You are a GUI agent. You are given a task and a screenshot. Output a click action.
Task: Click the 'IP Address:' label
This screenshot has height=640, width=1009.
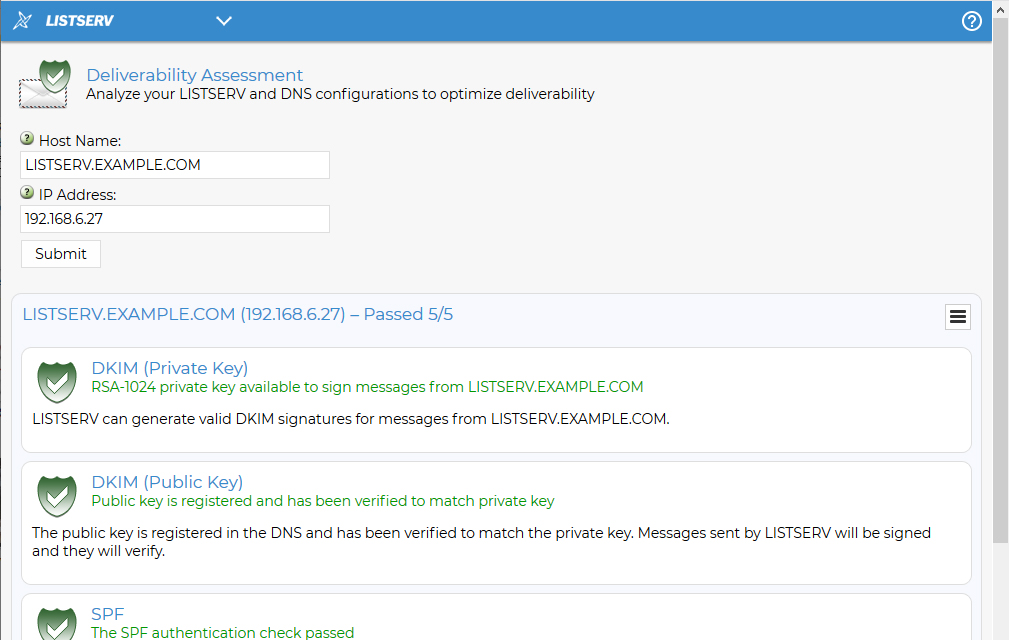(77, 195)
